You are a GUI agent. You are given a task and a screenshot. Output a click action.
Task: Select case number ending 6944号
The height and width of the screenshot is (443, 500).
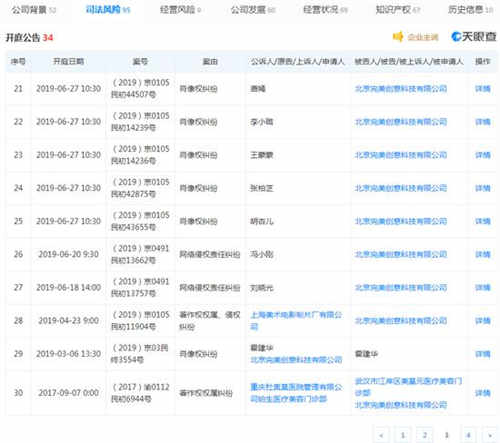140,393
